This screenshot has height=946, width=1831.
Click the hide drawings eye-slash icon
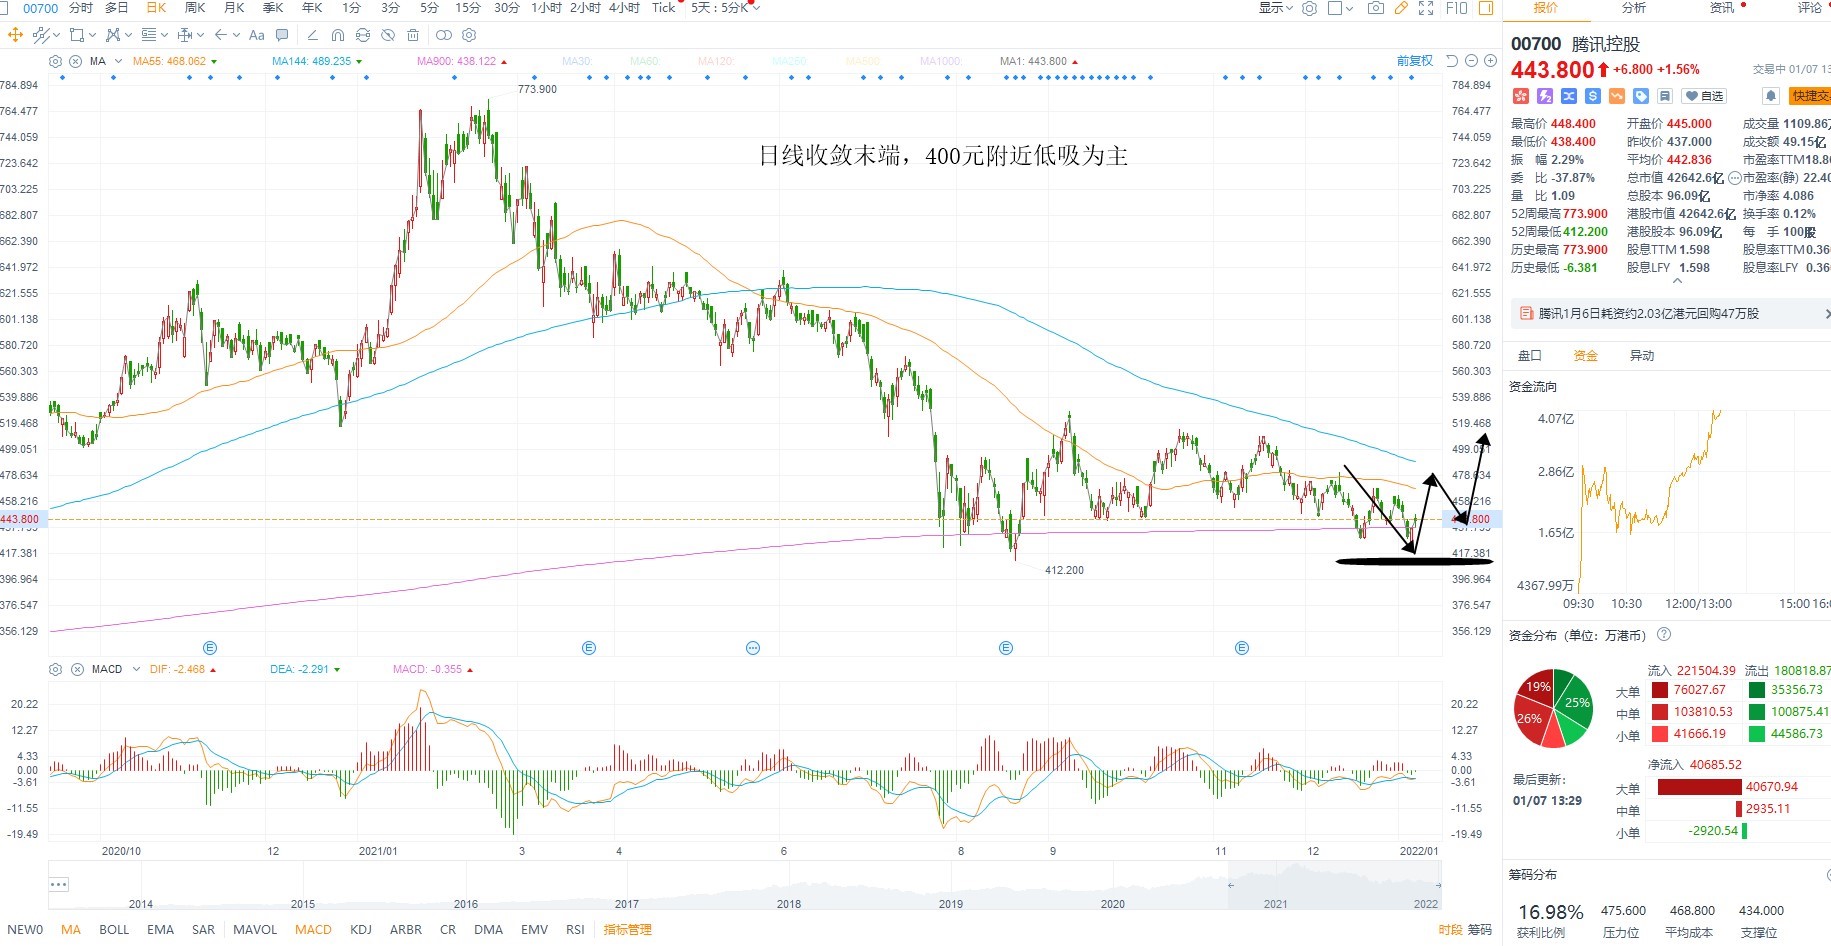pos(387,35)
